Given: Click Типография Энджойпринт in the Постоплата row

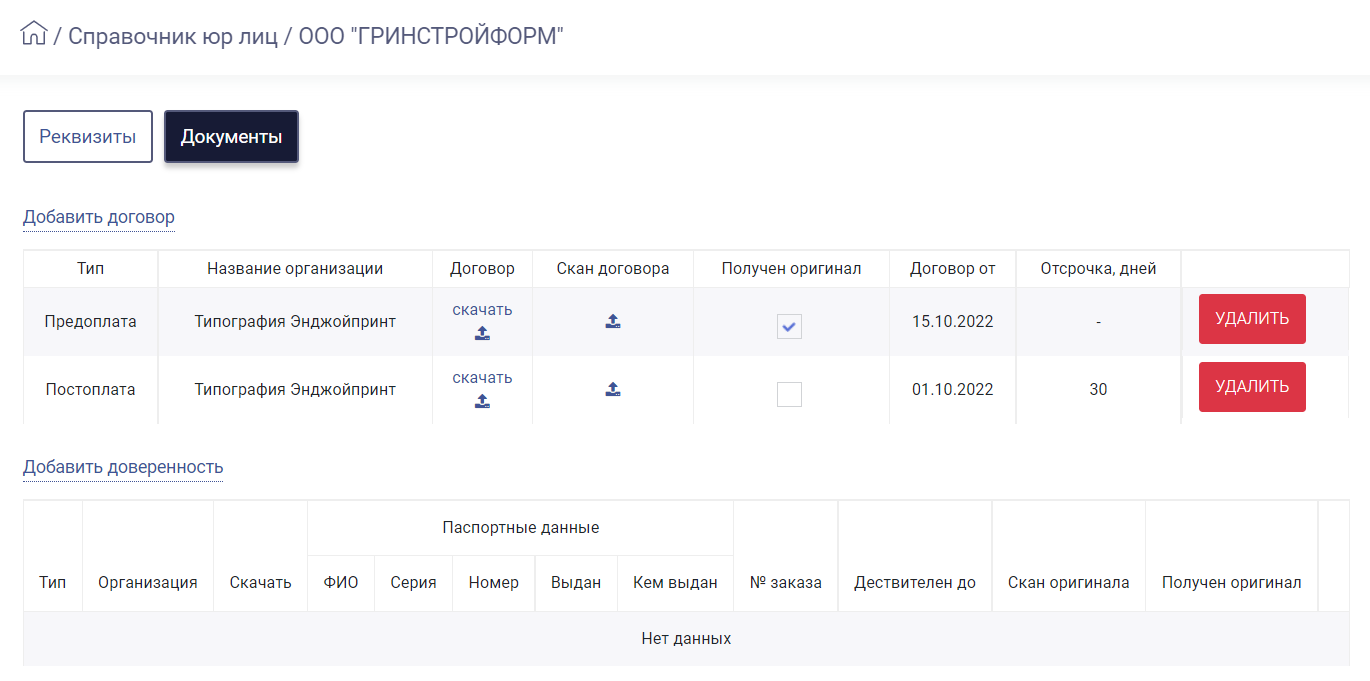Looking at the screenshot, I should [295, 390].
